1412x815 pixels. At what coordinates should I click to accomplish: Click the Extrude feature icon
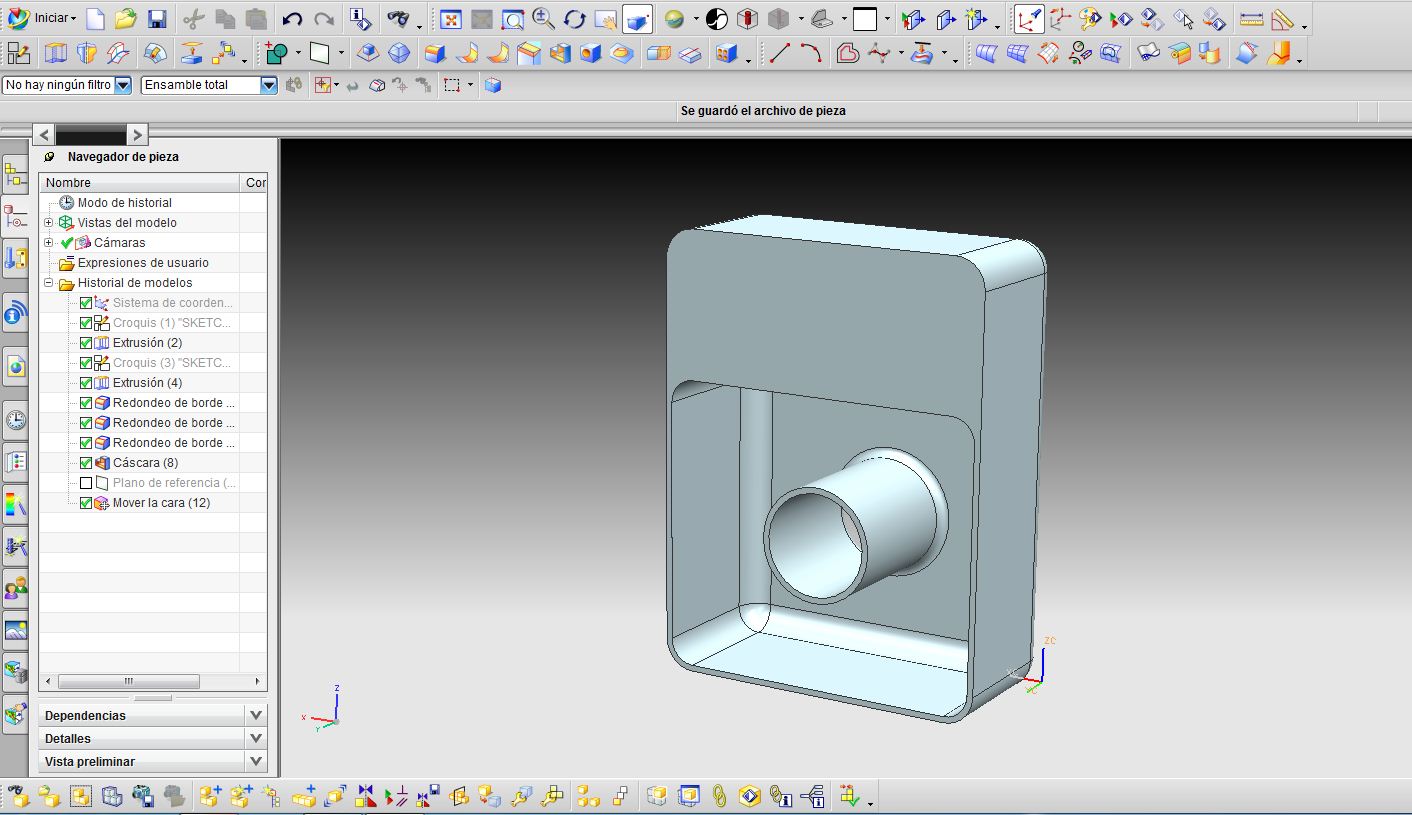pos(56,53)
